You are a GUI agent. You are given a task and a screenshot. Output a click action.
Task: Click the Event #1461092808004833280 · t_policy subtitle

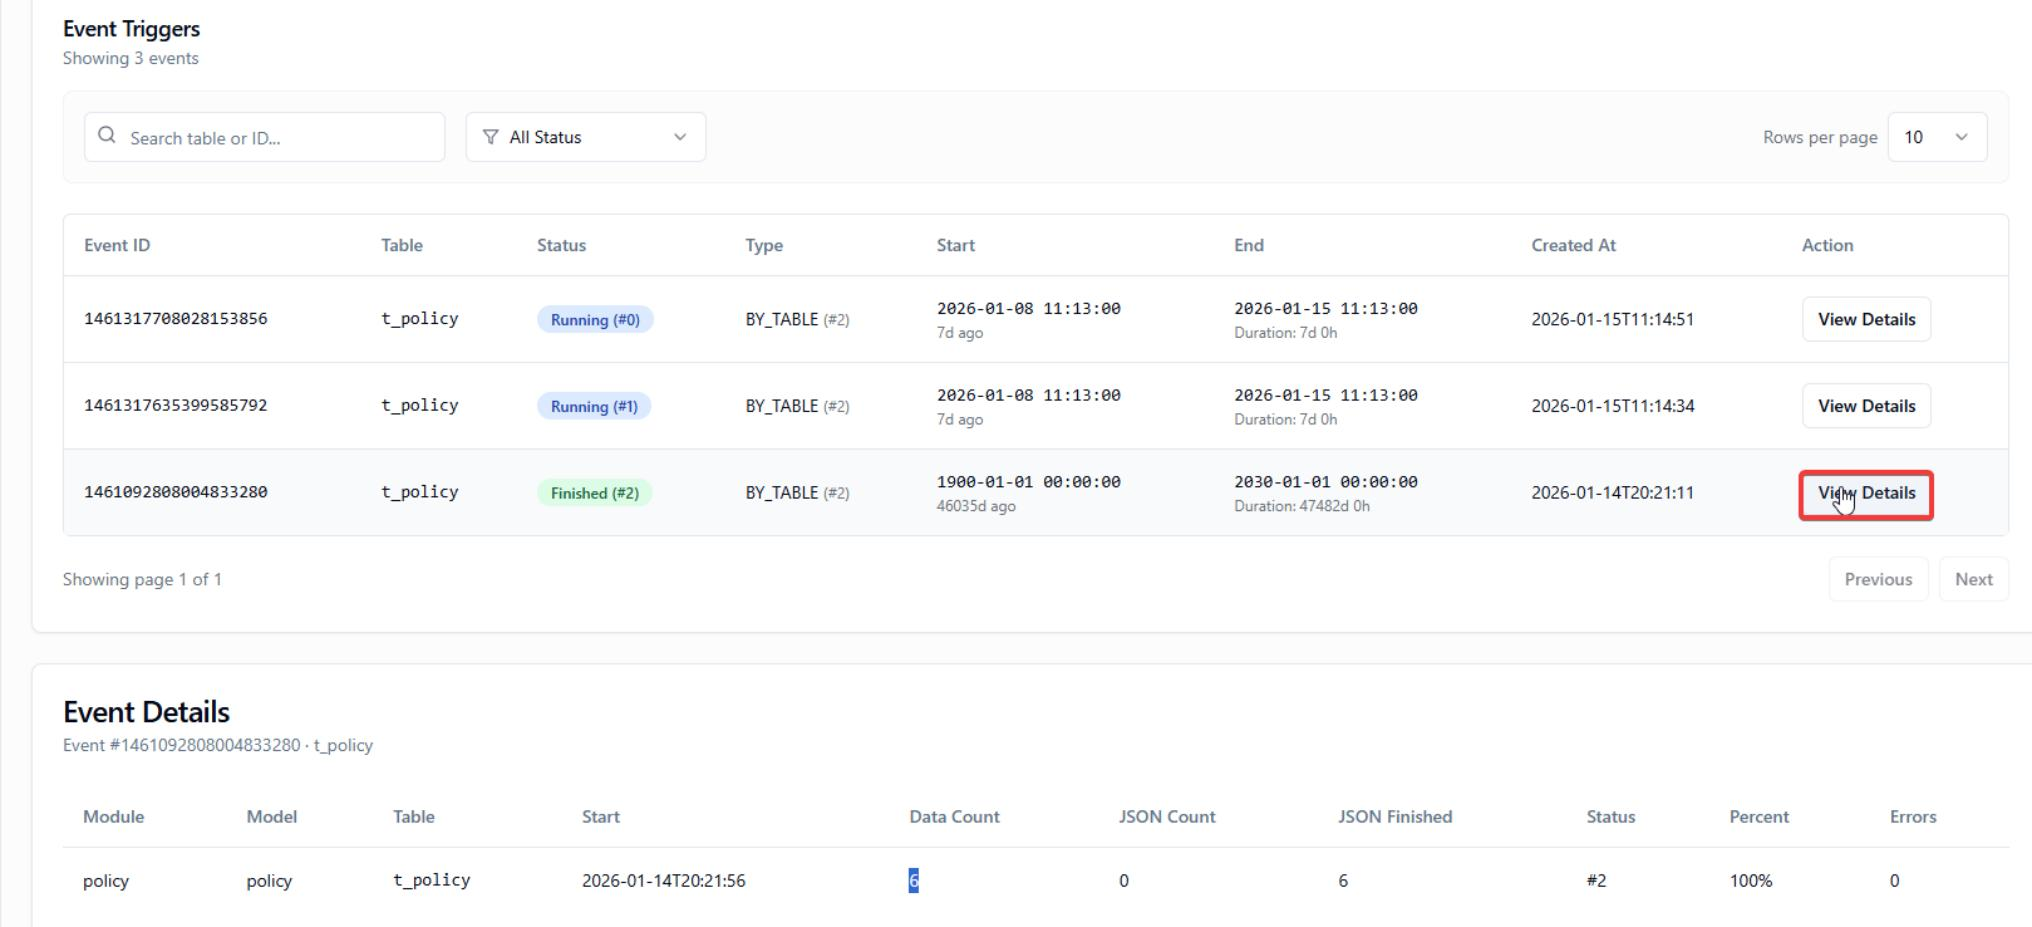(x=218, y=745)
